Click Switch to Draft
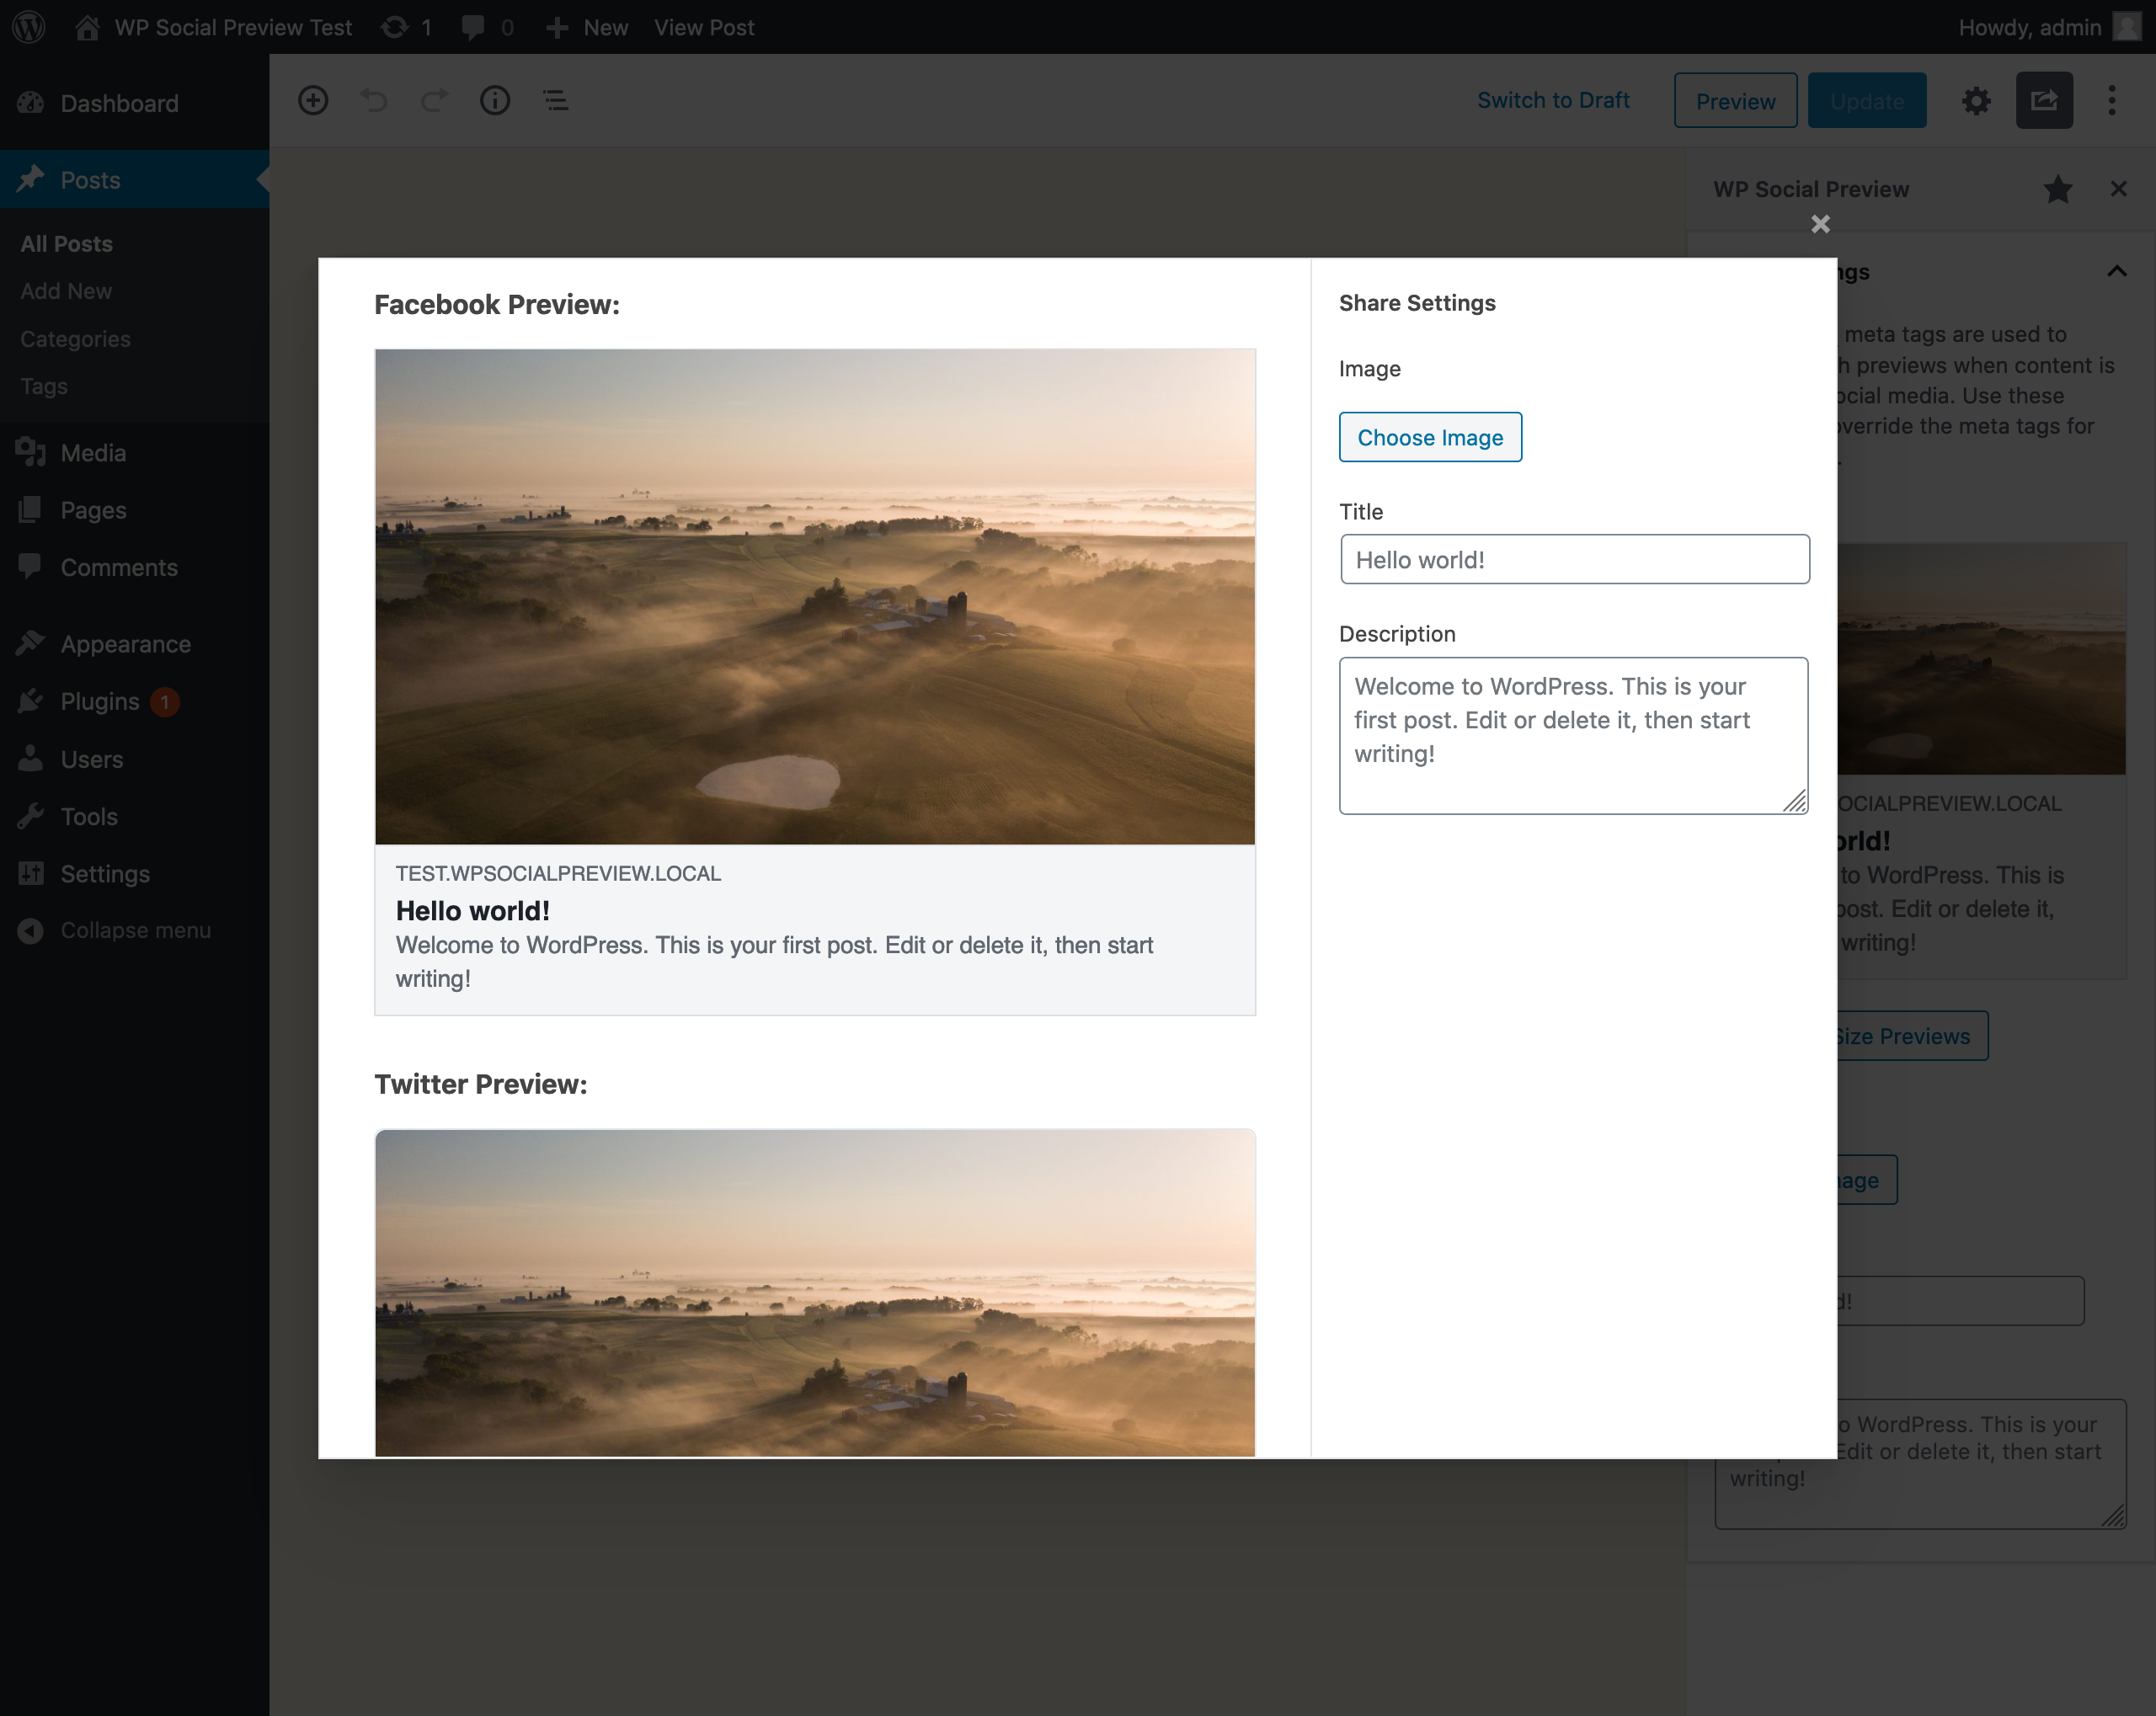2156x1716 pixels. point(1553,100)
